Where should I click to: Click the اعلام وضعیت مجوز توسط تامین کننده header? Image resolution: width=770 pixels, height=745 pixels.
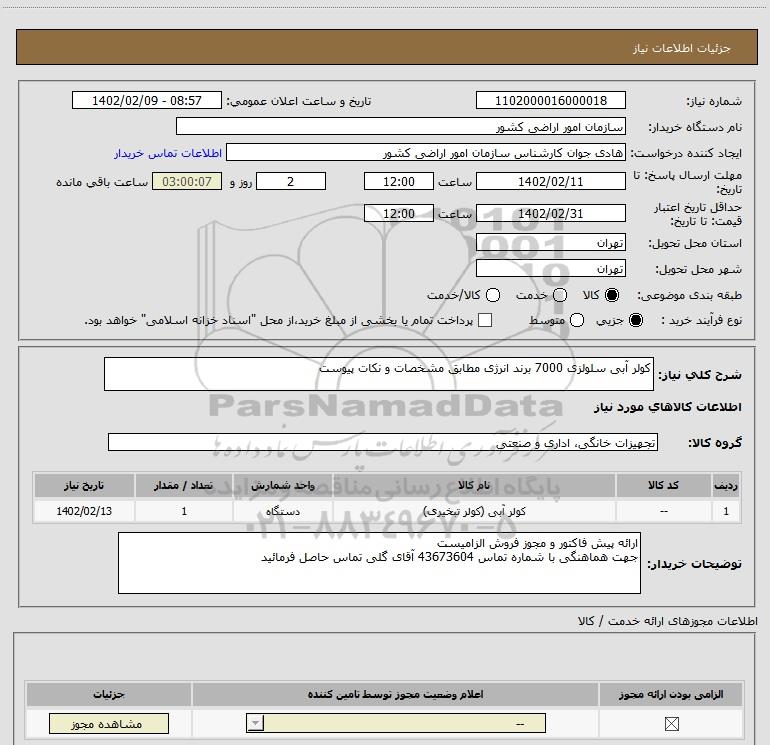(395, 694)
